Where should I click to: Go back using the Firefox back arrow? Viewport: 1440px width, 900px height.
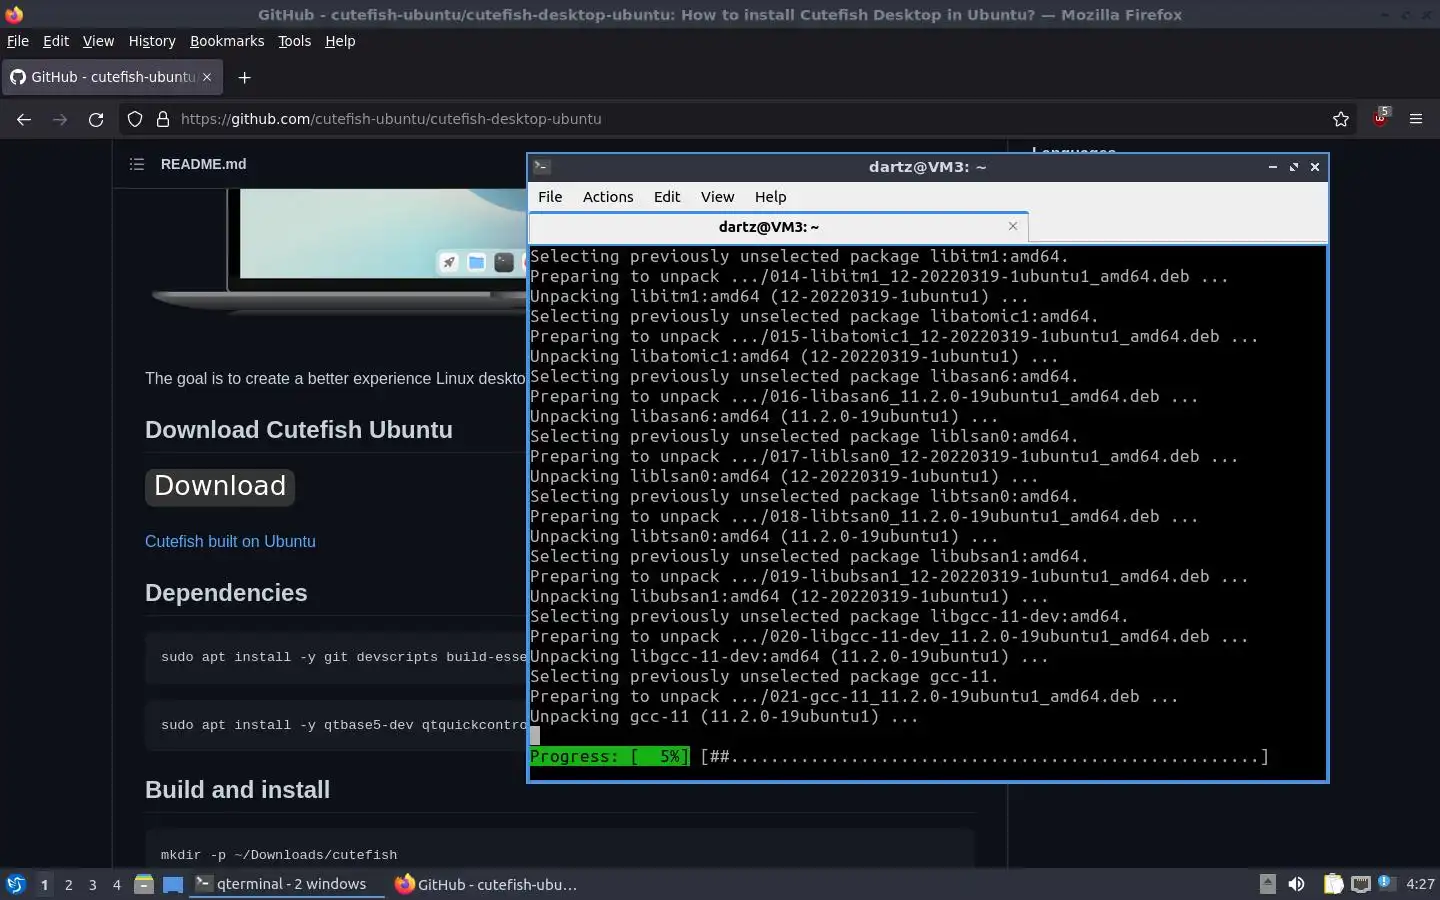24,119
